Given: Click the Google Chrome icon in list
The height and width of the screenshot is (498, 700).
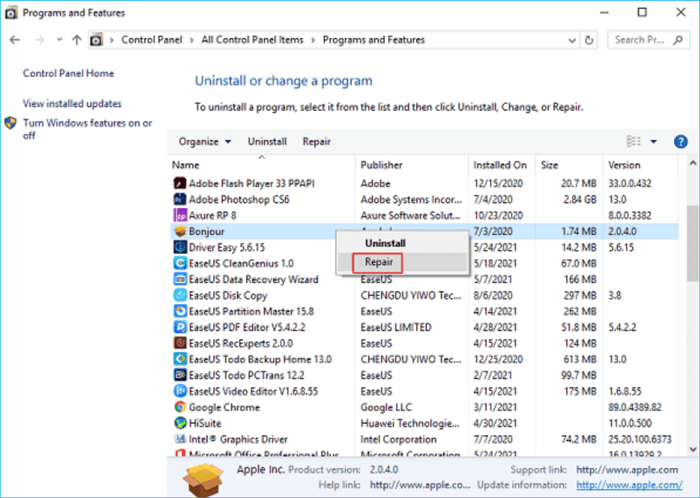Looking at the screenshot, I should point(180,407).
